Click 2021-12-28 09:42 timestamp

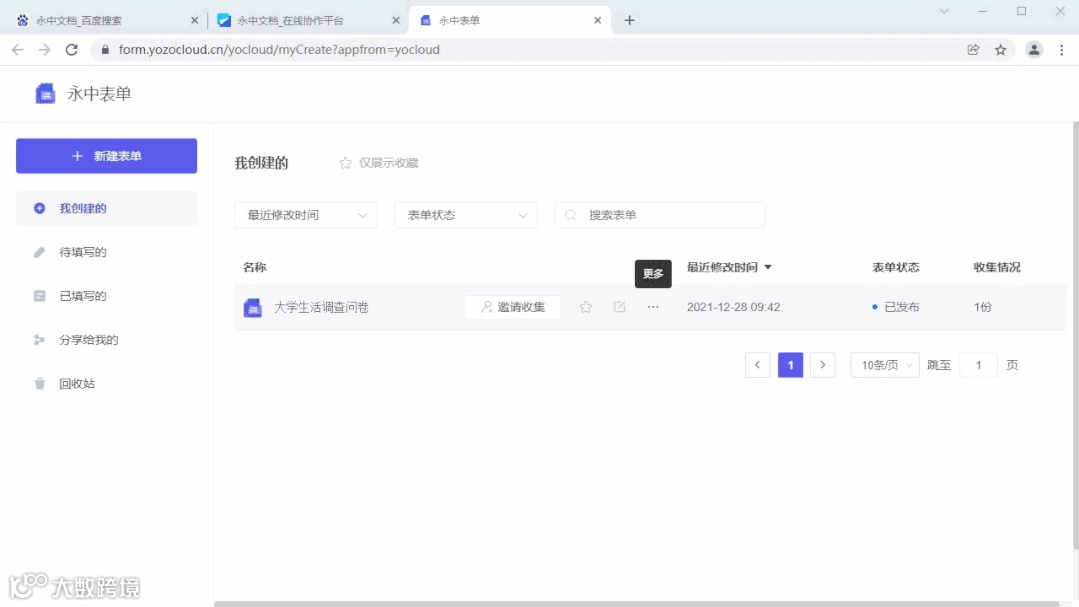734,308
